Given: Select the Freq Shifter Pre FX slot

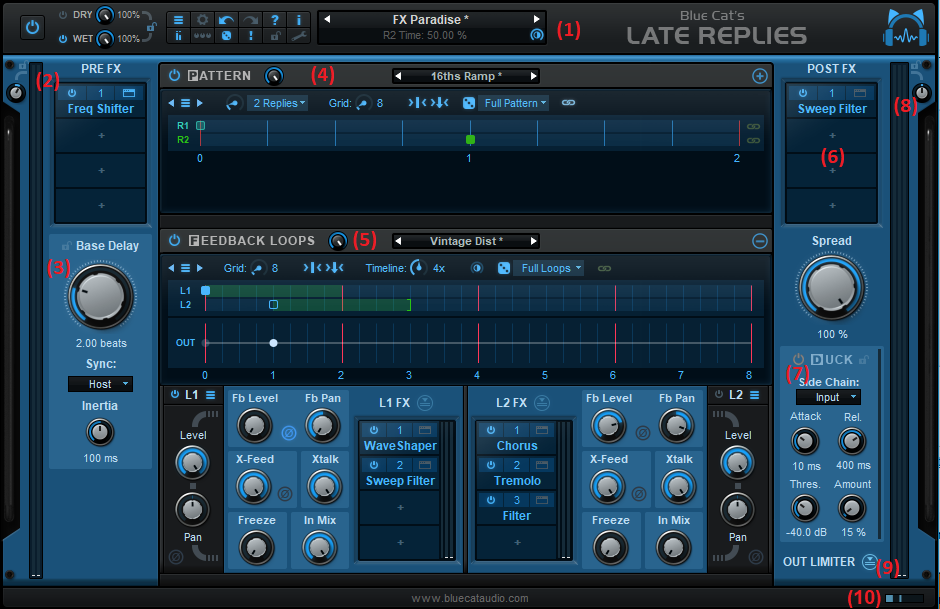Looking at the screenshot, I should pos(101,108).
